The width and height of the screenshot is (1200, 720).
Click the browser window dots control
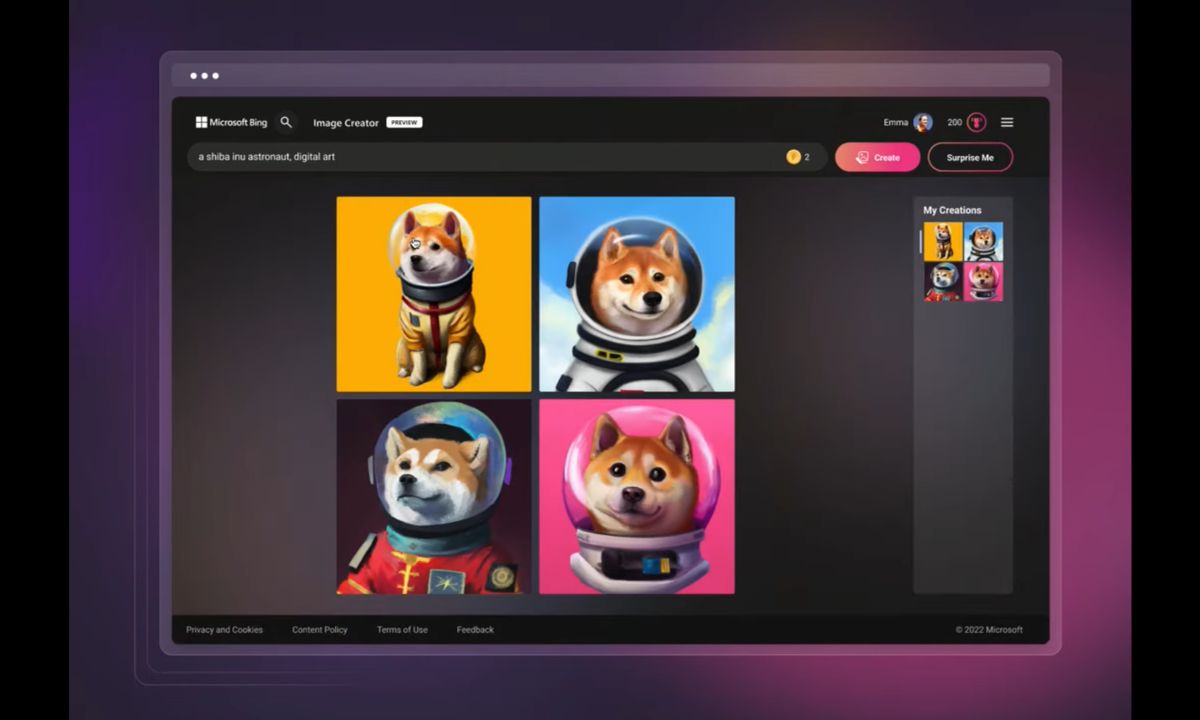coord(203,74)
